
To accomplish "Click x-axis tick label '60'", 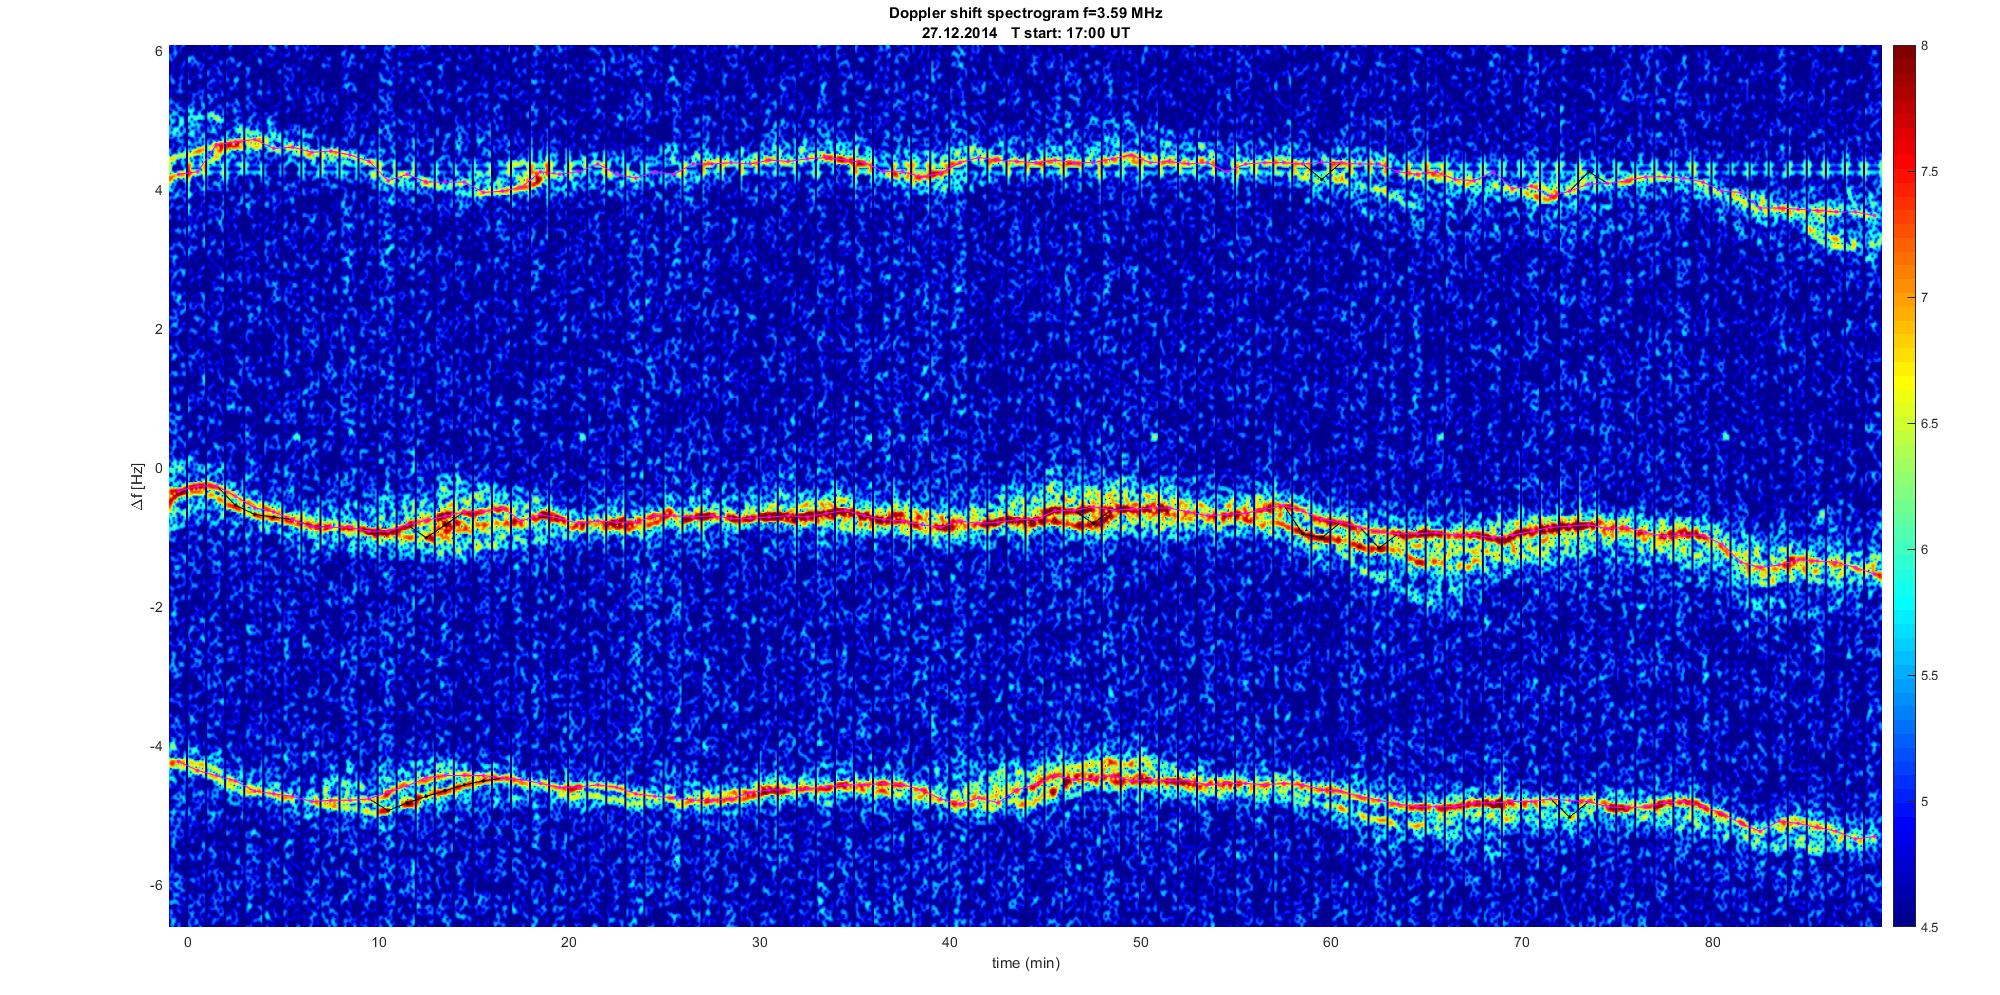I will [1331, 942].
